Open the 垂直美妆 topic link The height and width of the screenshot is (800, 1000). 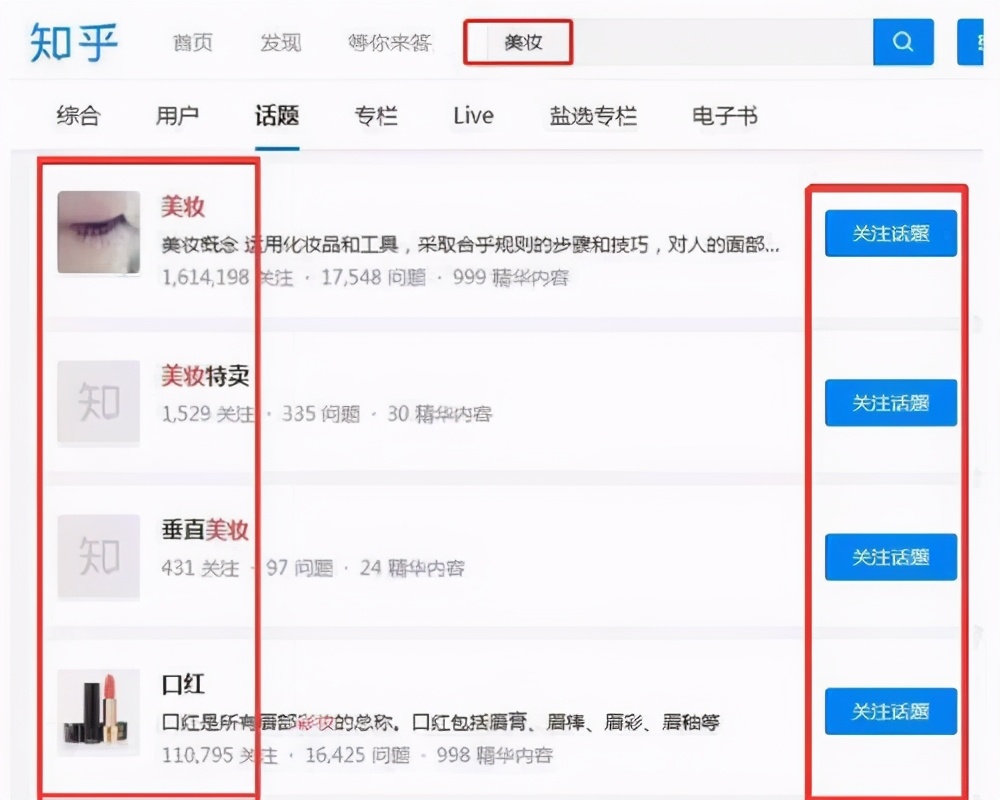tap(205, 530)
